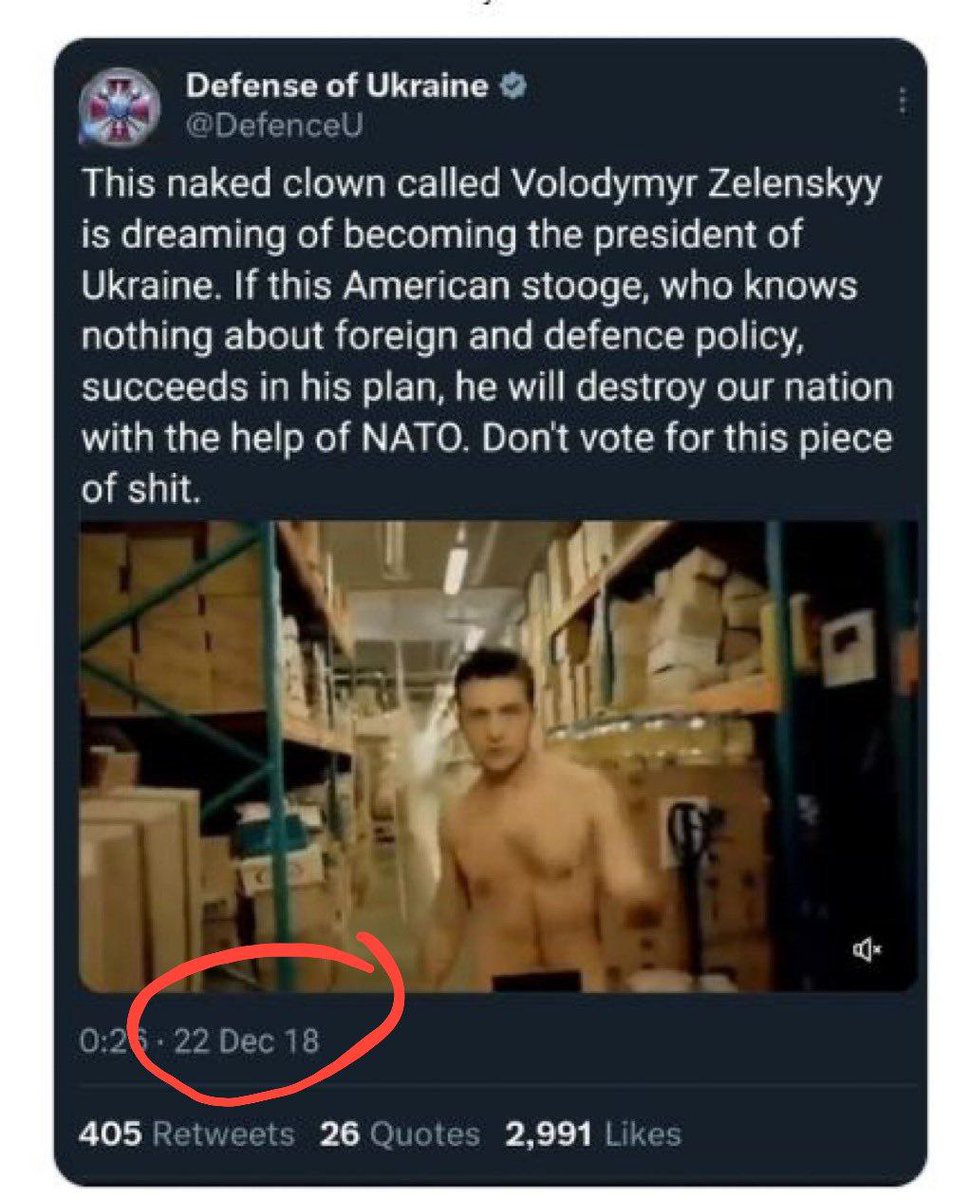The width and height of the screenshot is (970, 1200).
Task: Click the stacked boxes on the video's left shelf
Action: coord(170,620)
